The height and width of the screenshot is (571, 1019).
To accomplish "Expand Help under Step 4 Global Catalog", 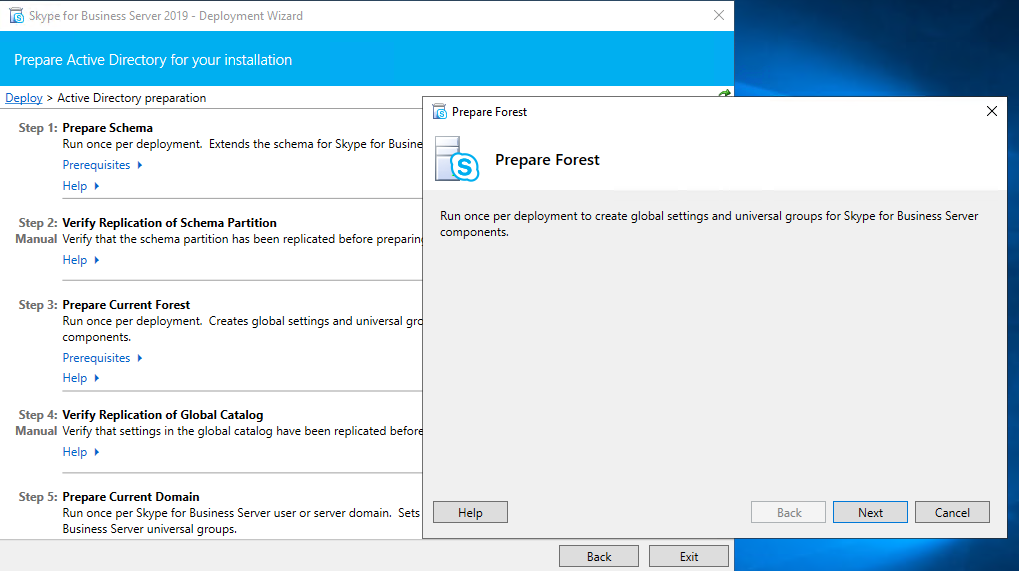I will 81,452.
